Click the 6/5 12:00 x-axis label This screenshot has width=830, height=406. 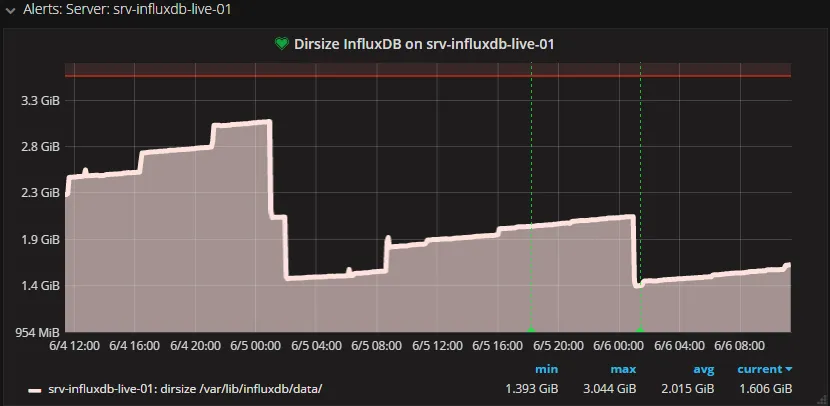(437, 346)
